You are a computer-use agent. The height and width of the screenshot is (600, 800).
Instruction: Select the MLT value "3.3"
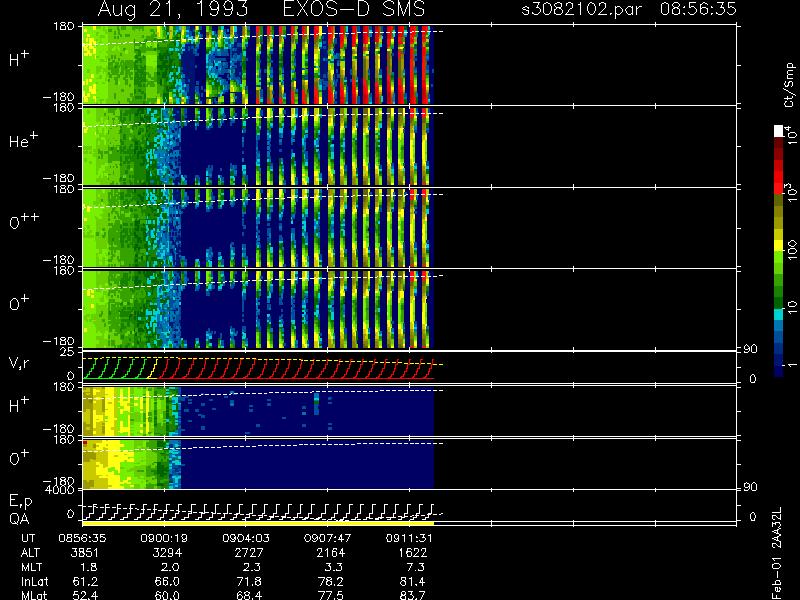coord(333,567)
